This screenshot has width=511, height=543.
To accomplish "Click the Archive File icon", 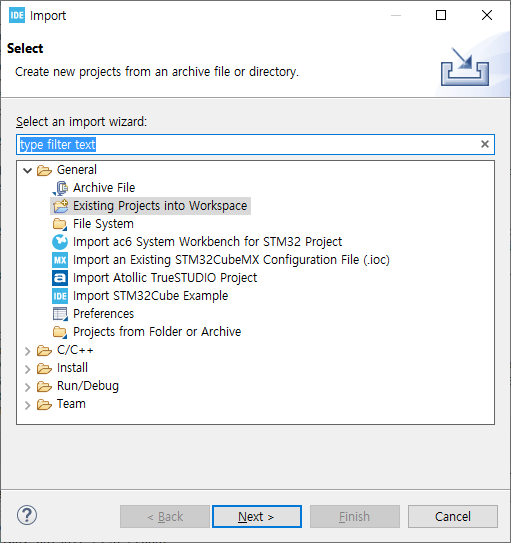I will coord(60,188).
